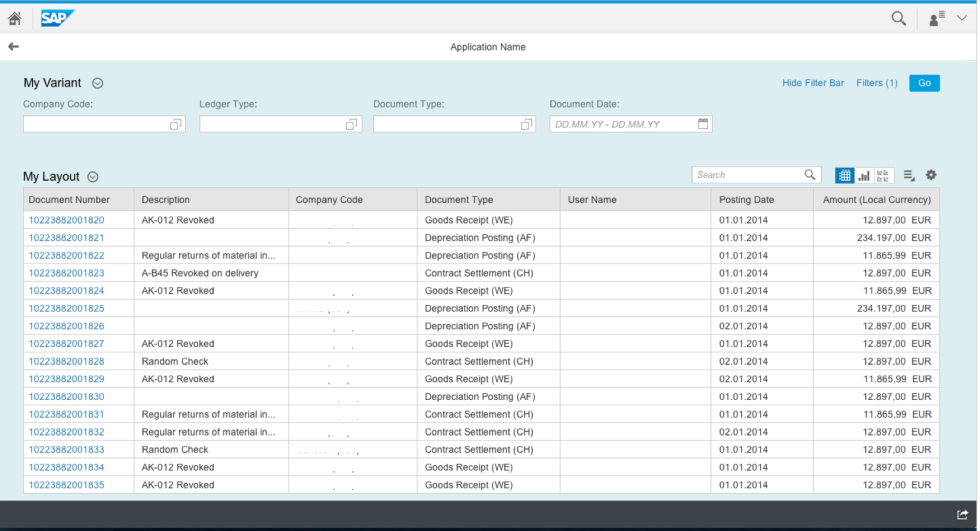Image resolution: width=980 pixels, height=531 pixels.
Task: Open Company Code value help icon
Action: (175, 124)
